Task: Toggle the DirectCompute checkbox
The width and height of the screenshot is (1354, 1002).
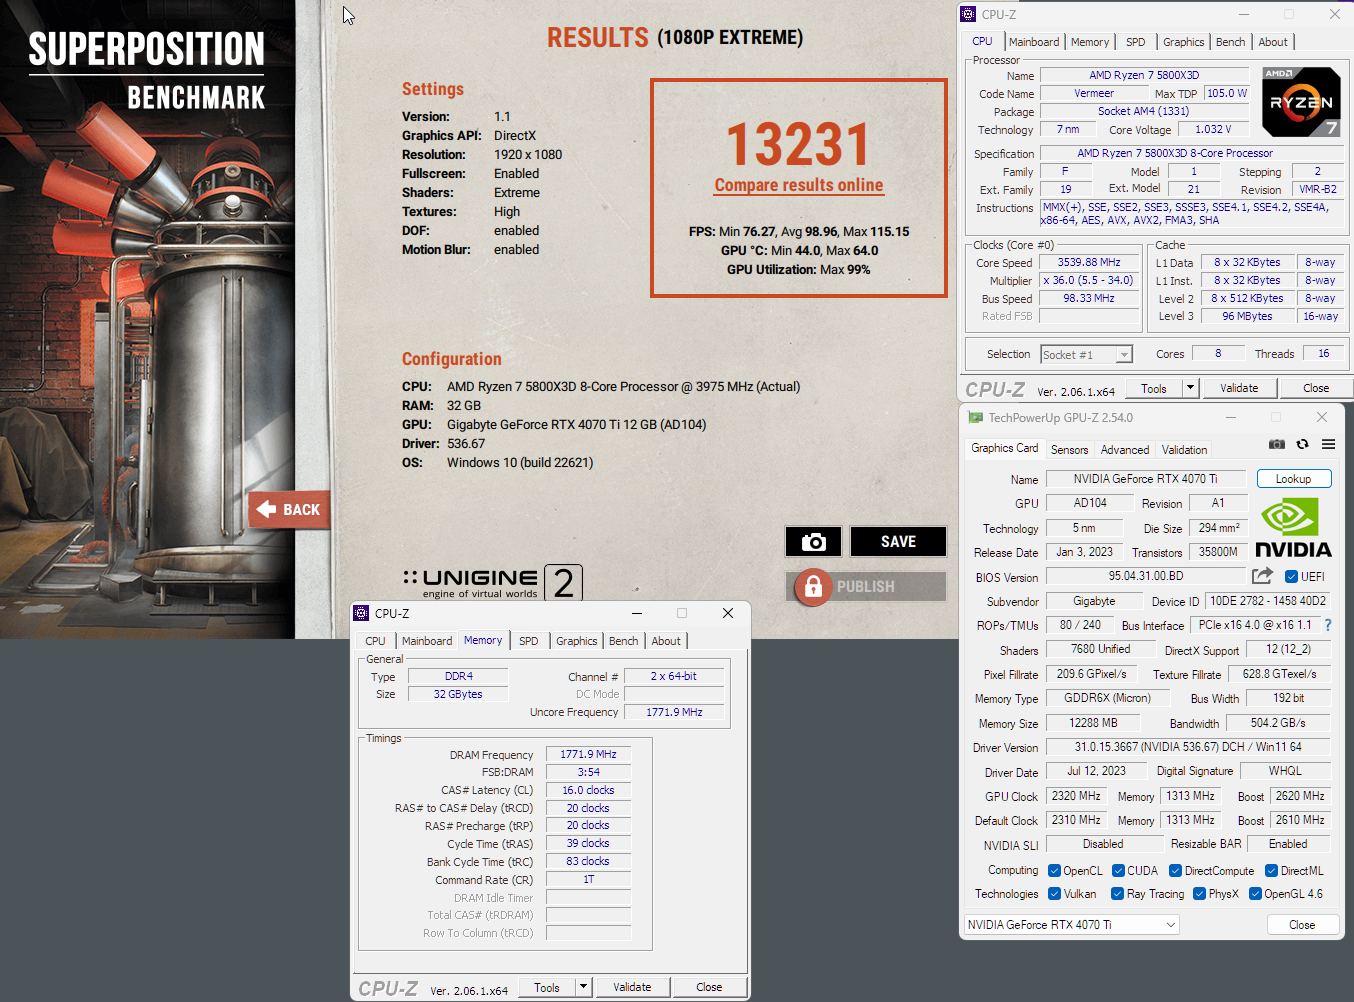Action: pyautogui.click(x=1176, y=871)
